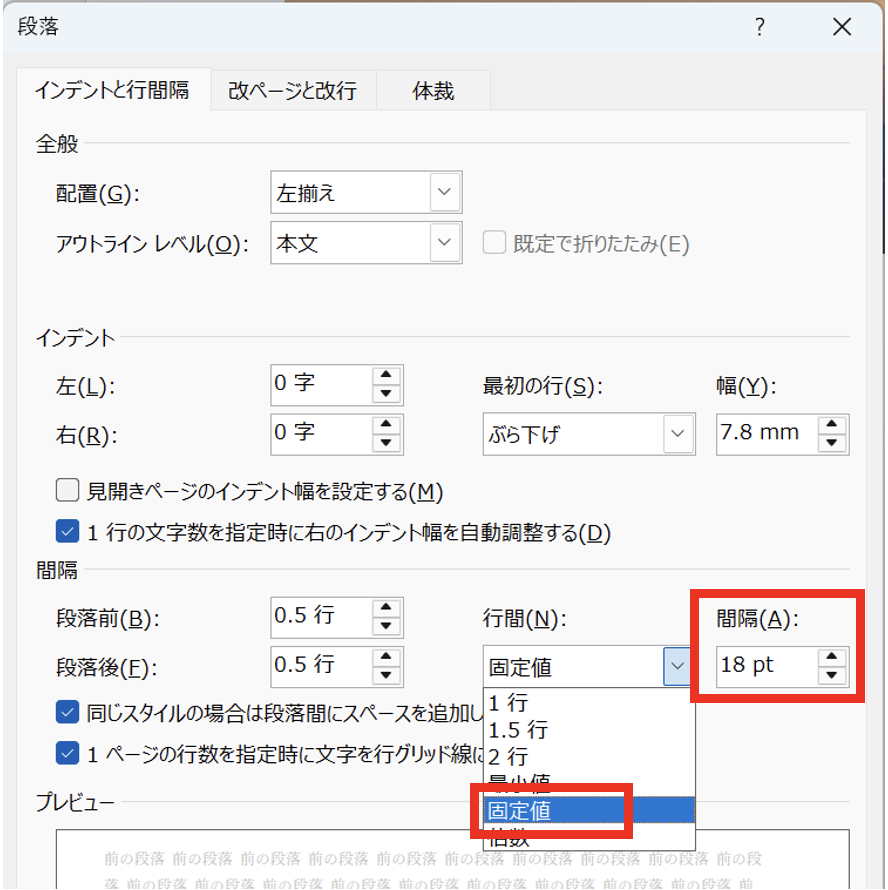The width and height of the screenshot is (888, 890).
Task: Close the 段落 dialog window
Action: coord(841,27)
